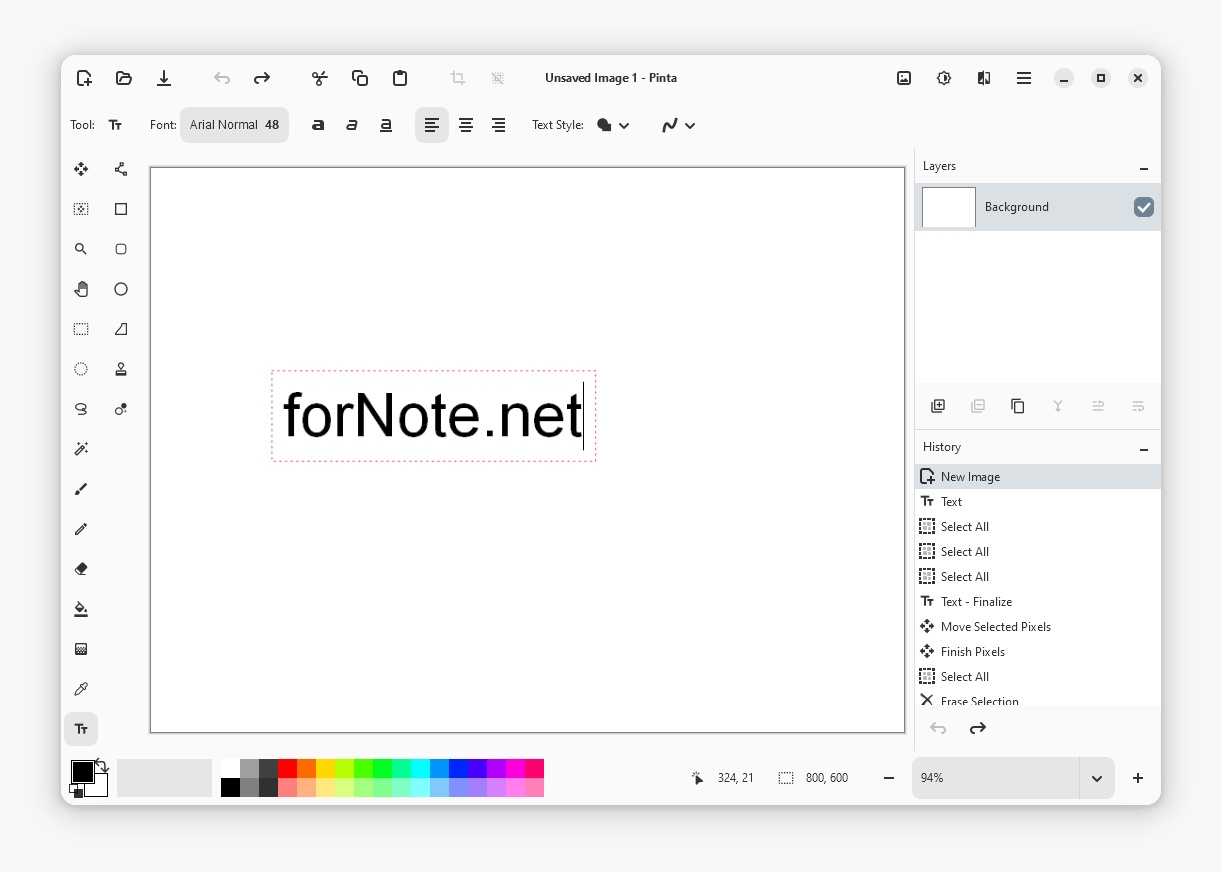Viewport: 1222px width, 872px height.
Task: Click redo button in History panel
Action: pos(978,728)
